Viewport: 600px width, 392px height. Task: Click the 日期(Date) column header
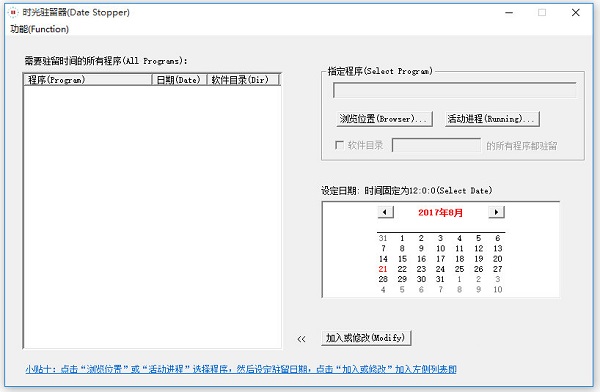pyautogui.click(x=179, y=80)
